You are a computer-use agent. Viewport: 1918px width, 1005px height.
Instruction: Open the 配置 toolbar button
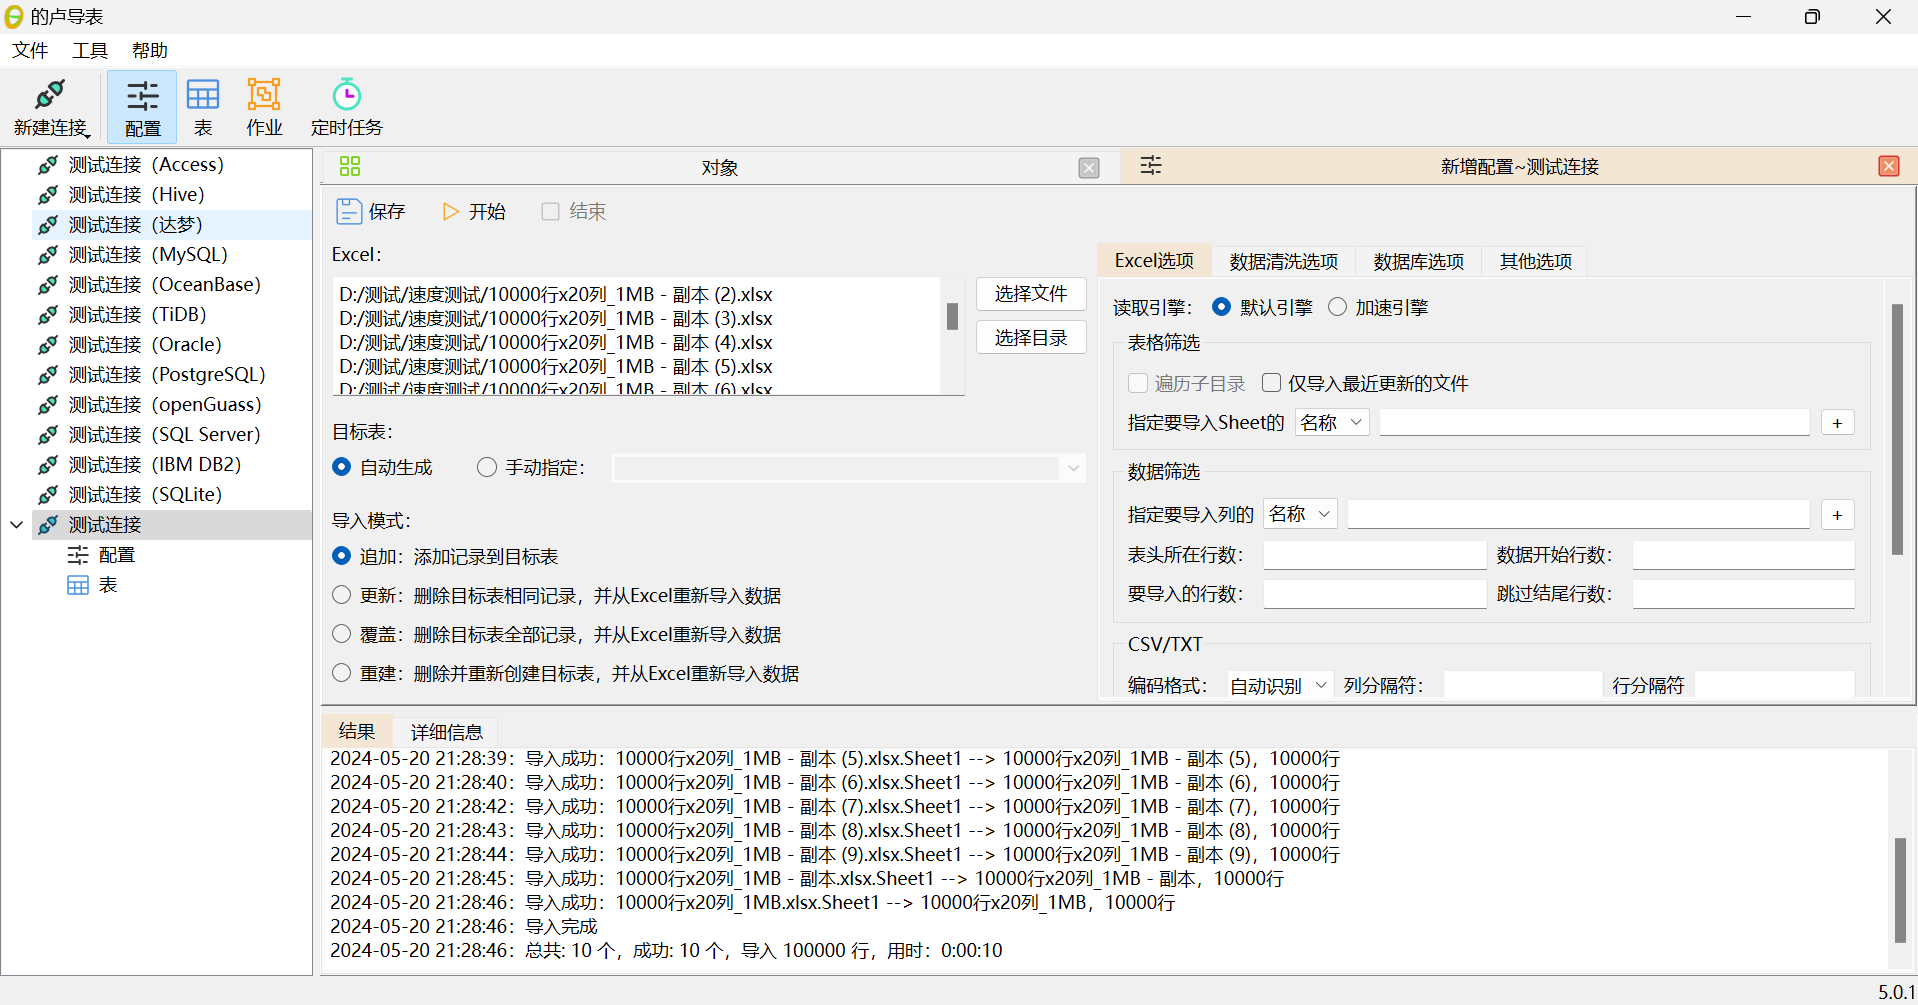pos(142,107)
